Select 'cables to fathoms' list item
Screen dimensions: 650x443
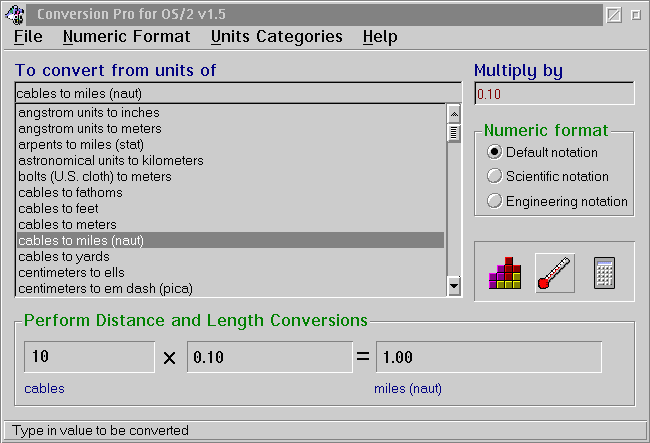[230, 192]
